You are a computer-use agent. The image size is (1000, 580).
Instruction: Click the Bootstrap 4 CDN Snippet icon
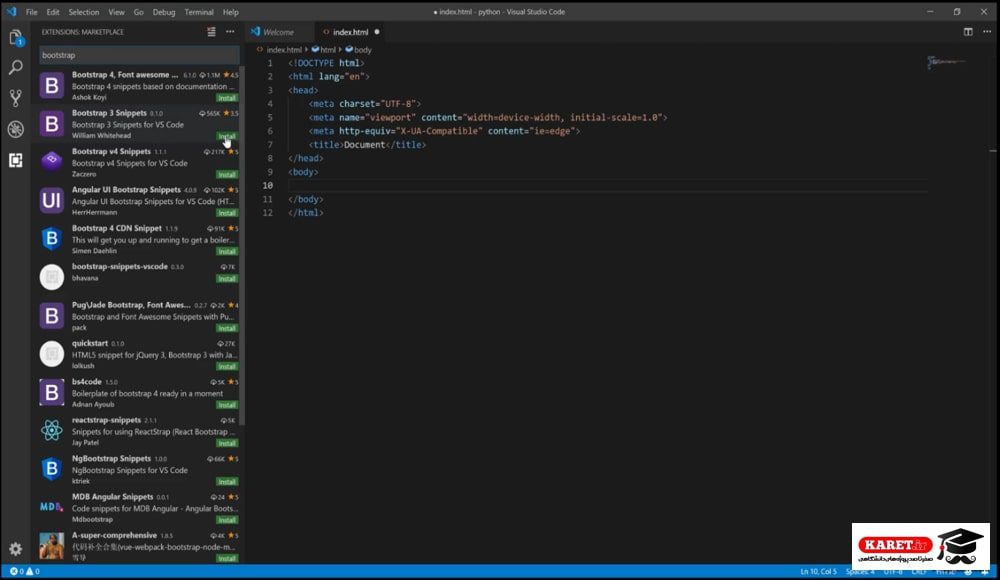tap(52, 239)
